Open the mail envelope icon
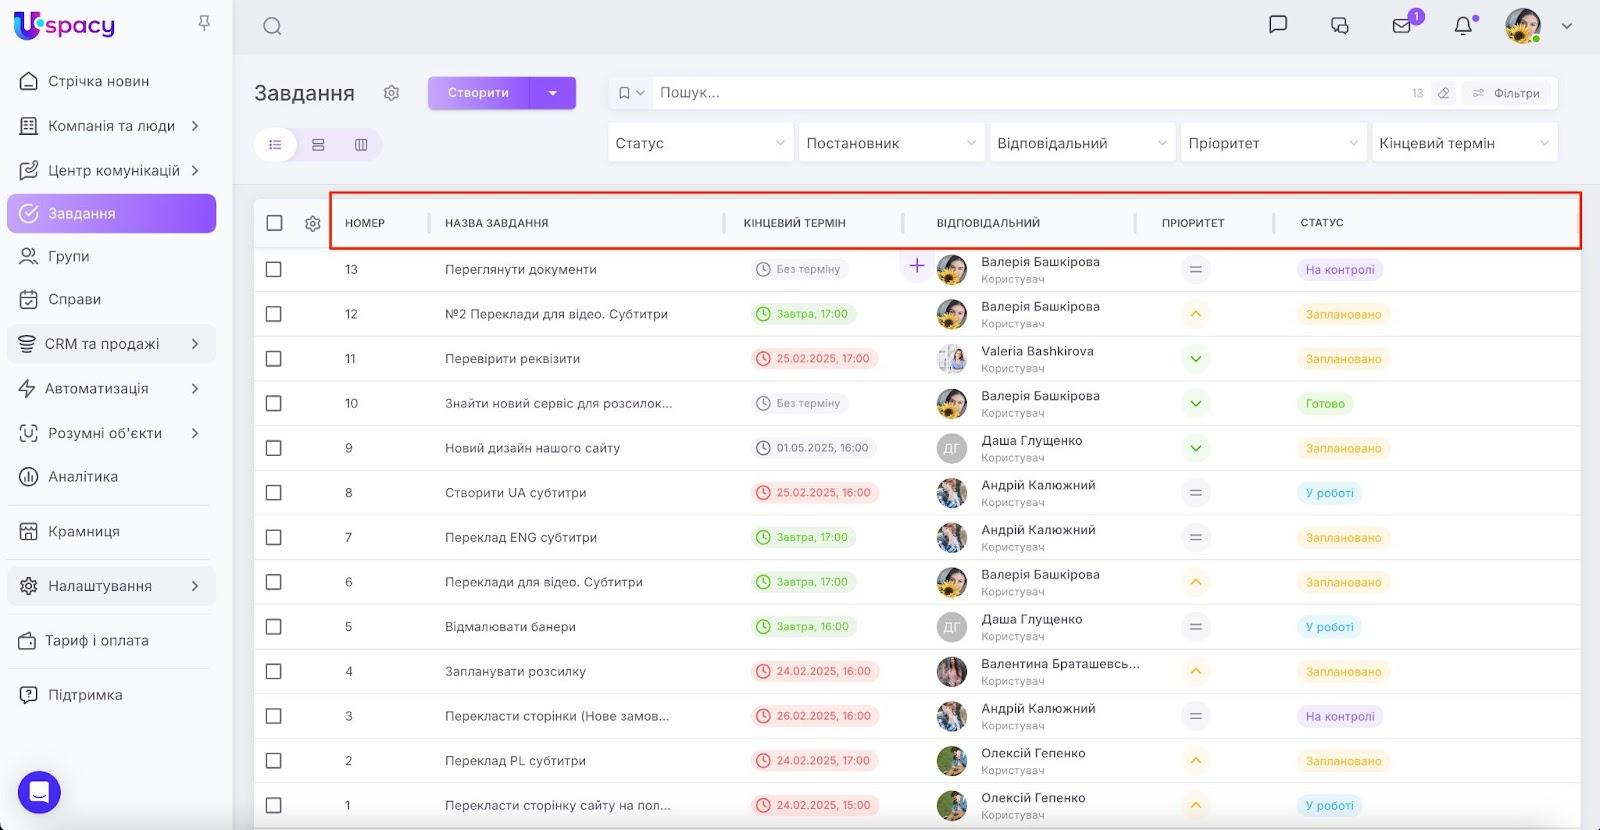 1402,26
